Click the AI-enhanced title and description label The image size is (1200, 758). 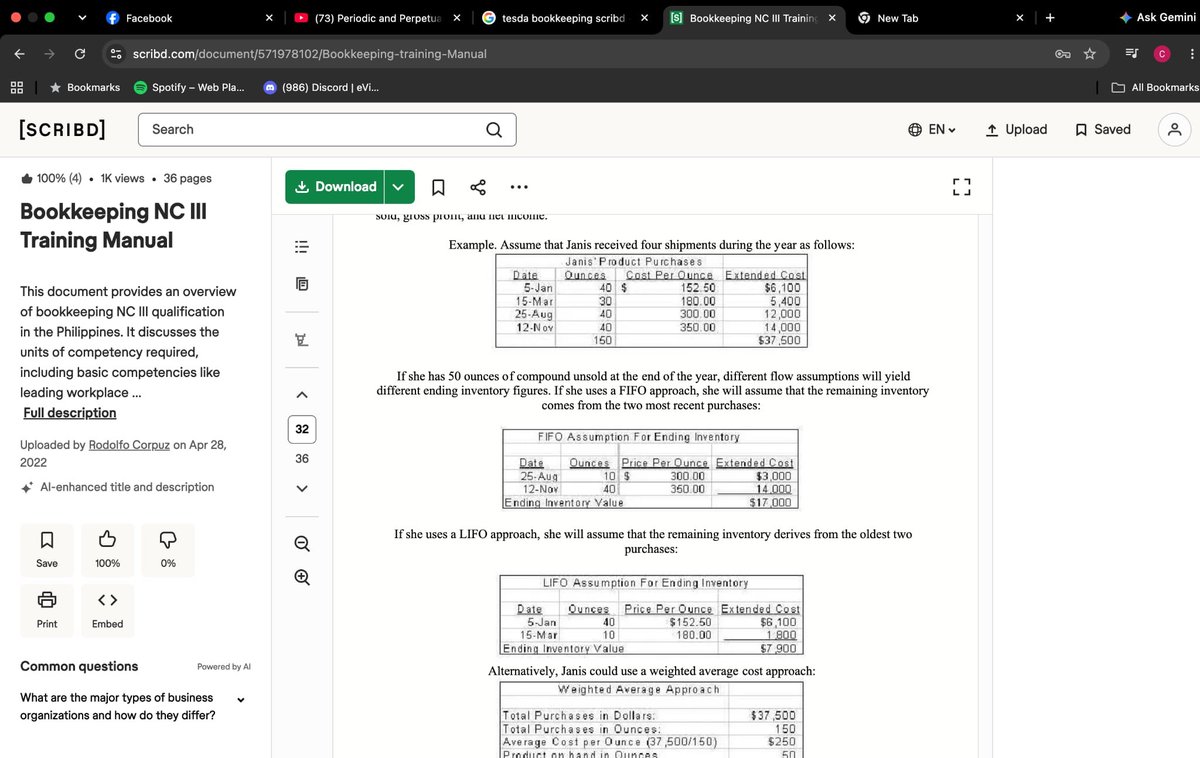pyautogui.click(x=118, y=487)
